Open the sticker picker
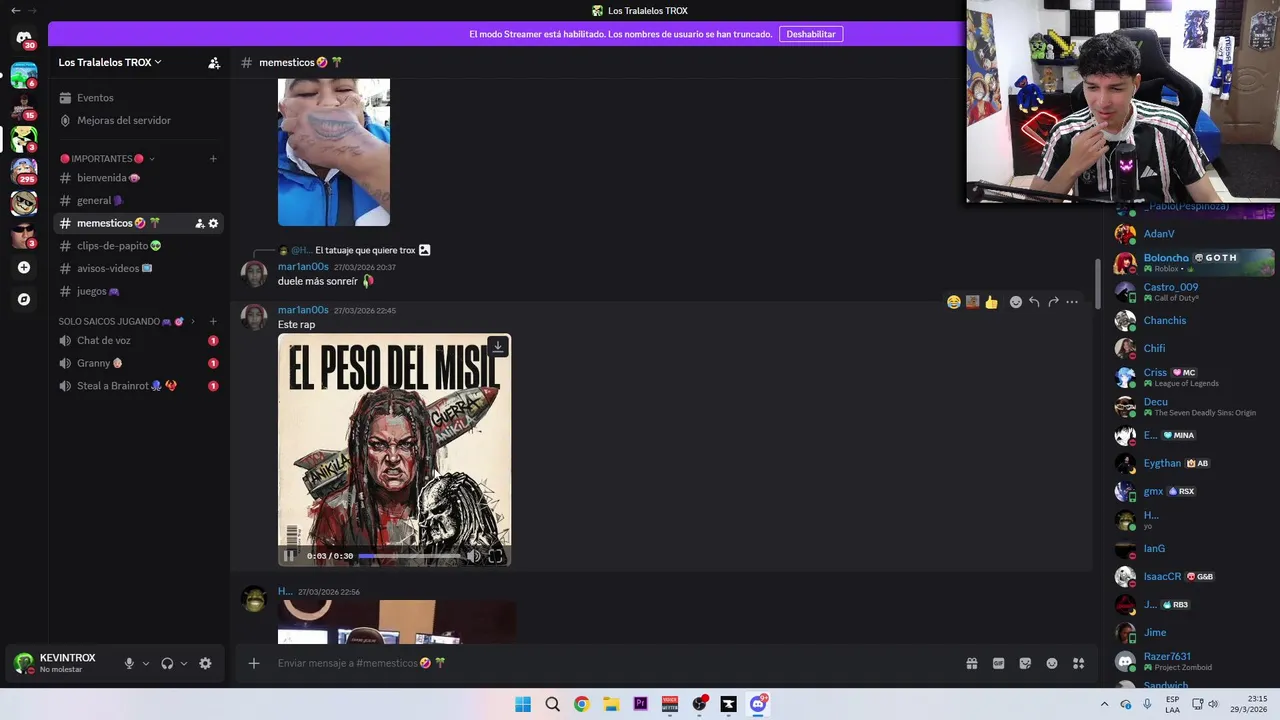1280x720 pixels. 1025,663
